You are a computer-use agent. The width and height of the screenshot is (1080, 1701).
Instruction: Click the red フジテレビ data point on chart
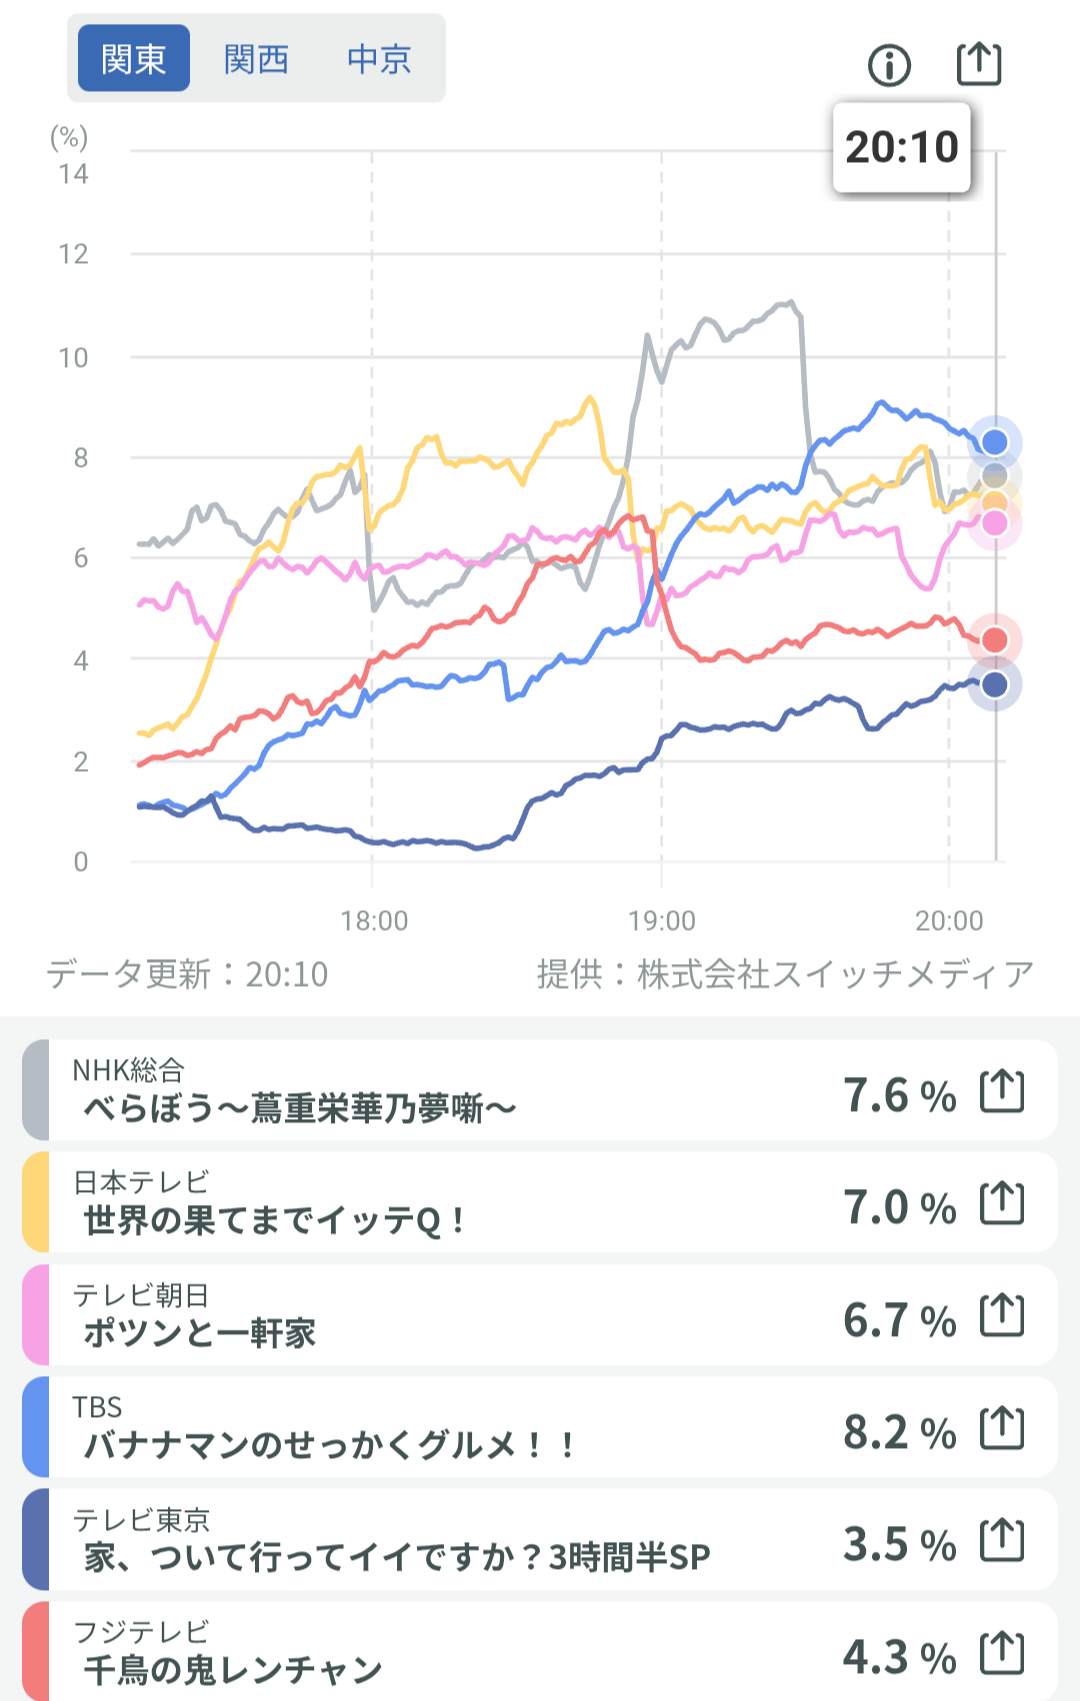click(x=994, y=640)
